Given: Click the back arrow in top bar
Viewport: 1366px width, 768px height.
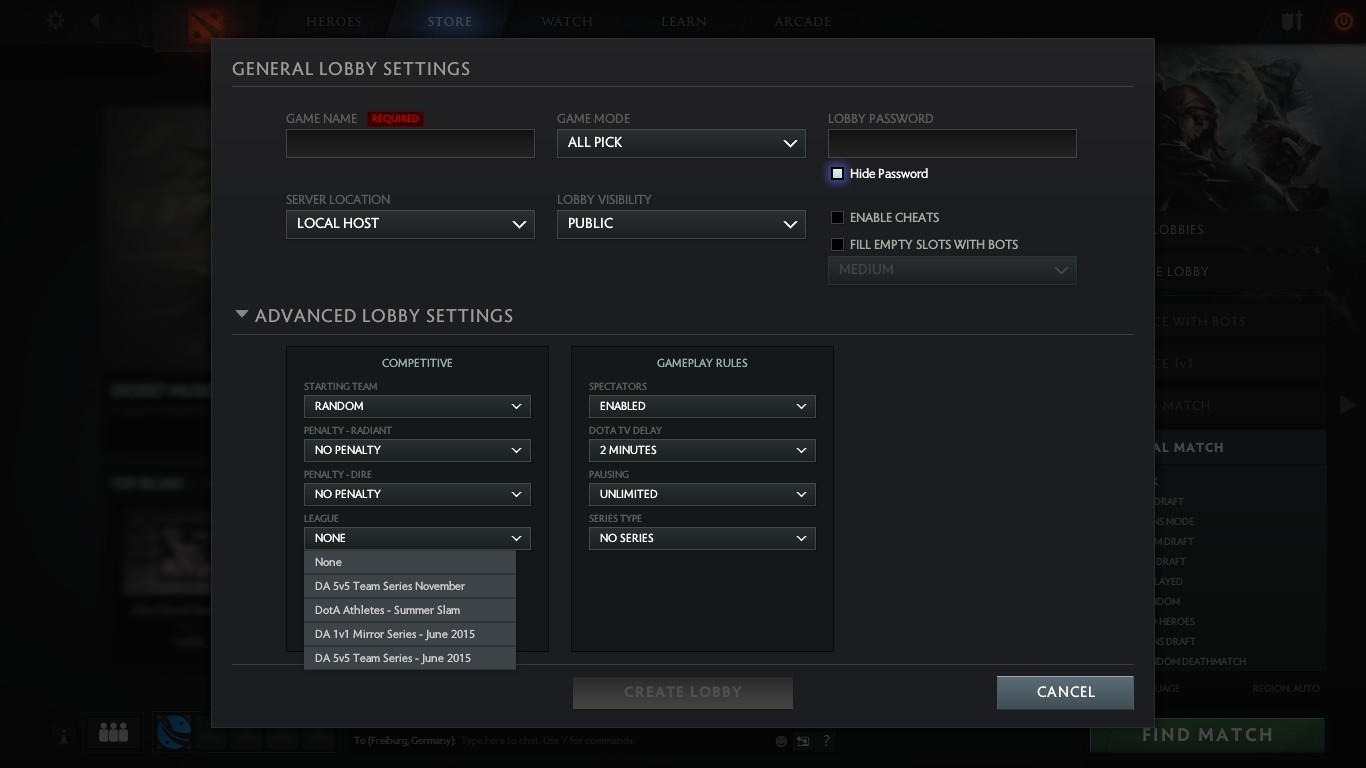Looking at the screenshot, I should click(95, 20).
